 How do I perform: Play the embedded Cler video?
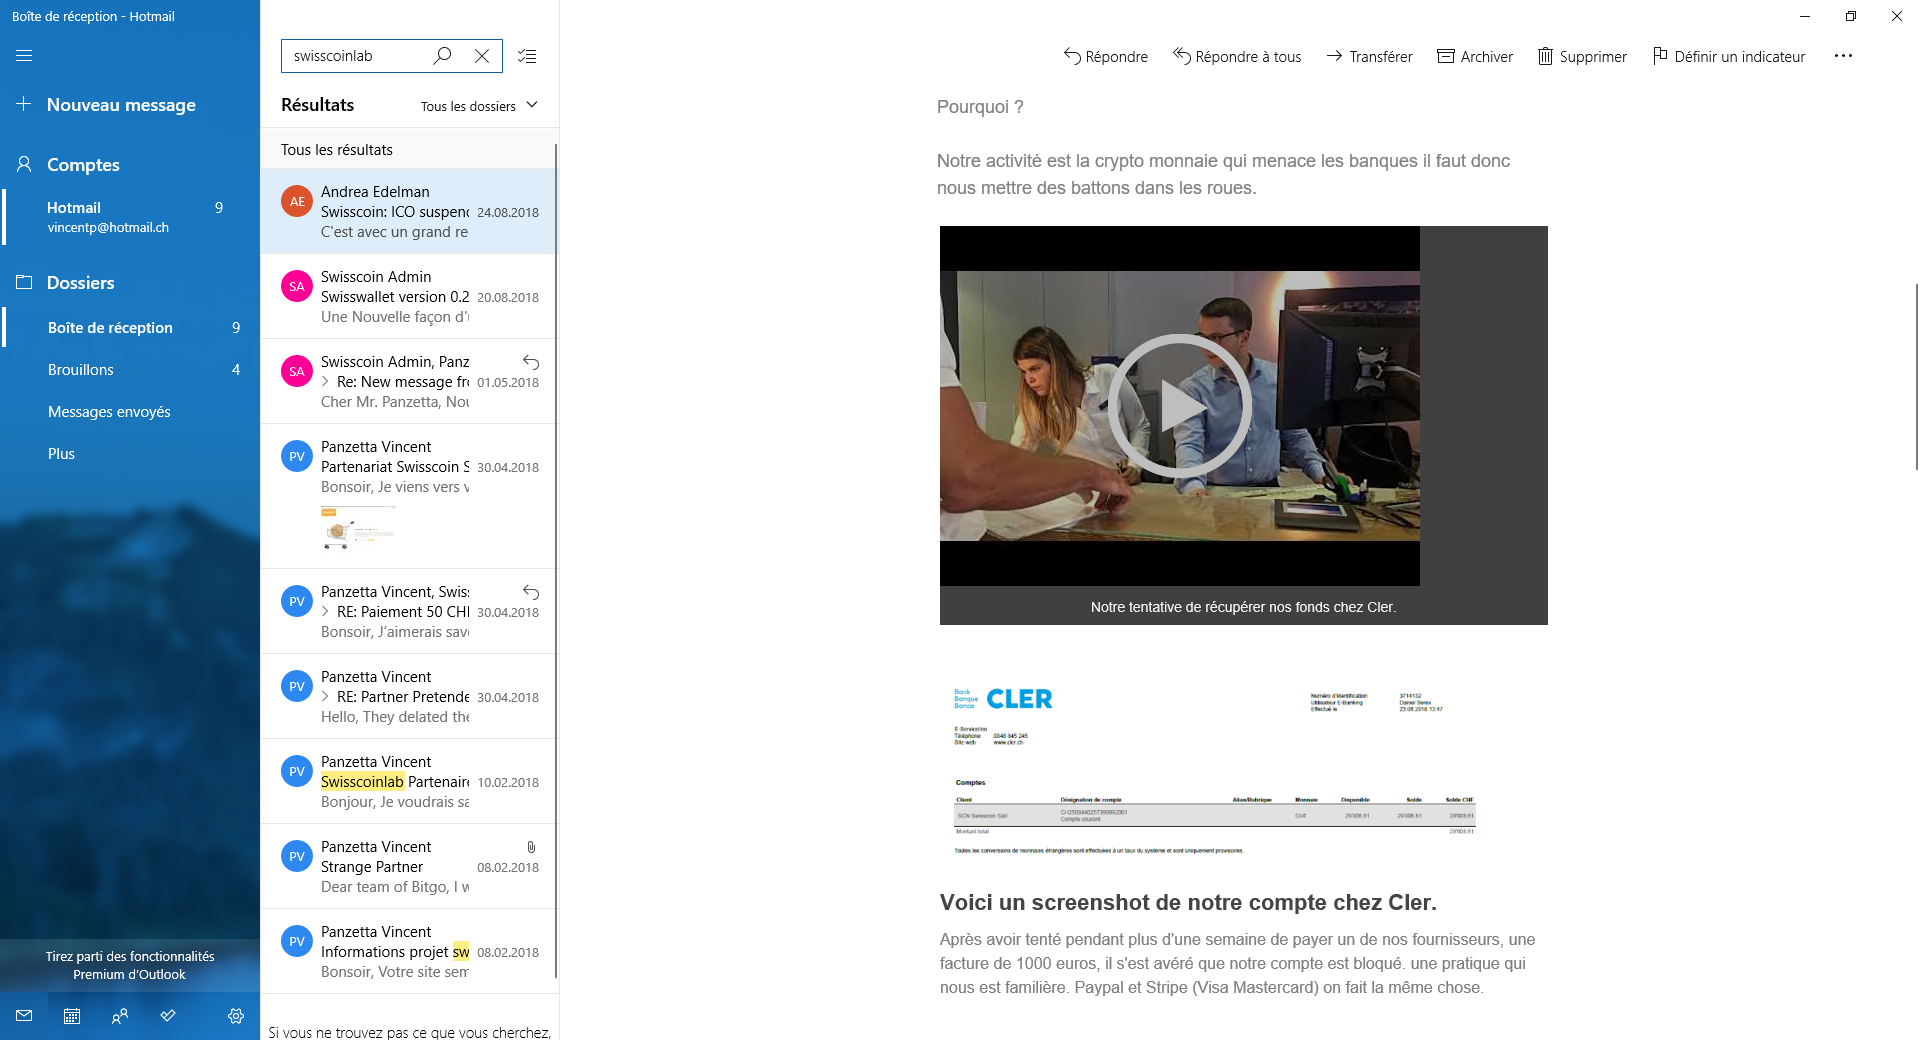1179,406
